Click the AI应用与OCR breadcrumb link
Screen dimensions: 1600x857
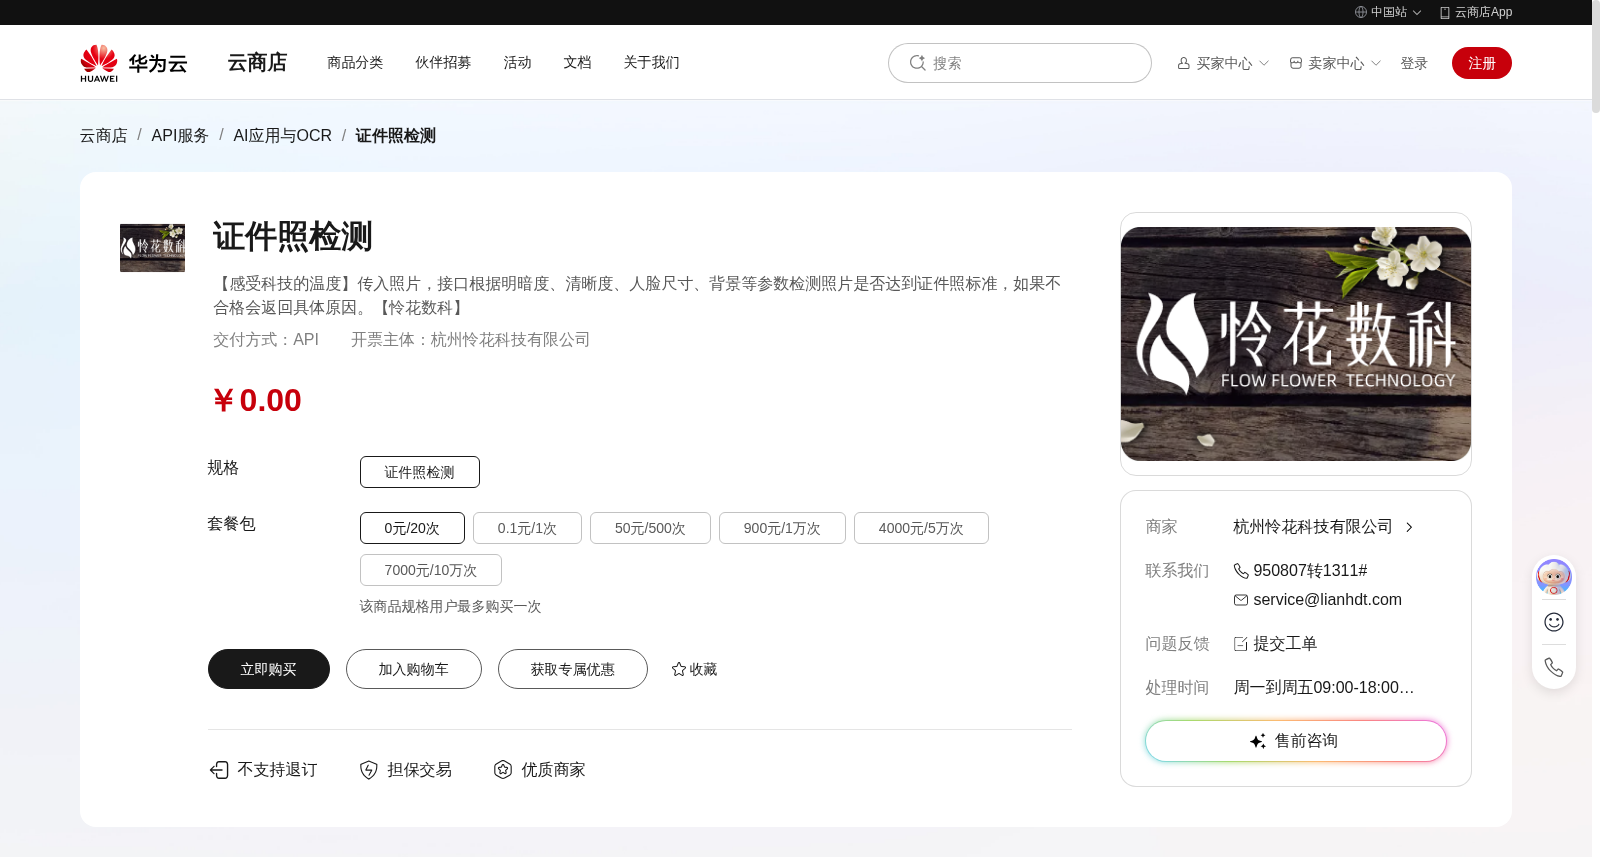[x=282, y=135]
